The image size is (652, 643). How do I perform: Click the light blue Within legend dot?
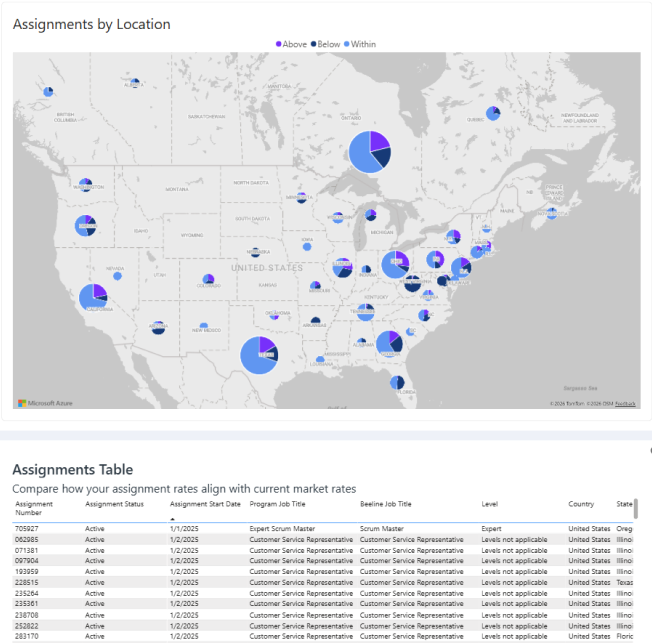coord(347,44)
